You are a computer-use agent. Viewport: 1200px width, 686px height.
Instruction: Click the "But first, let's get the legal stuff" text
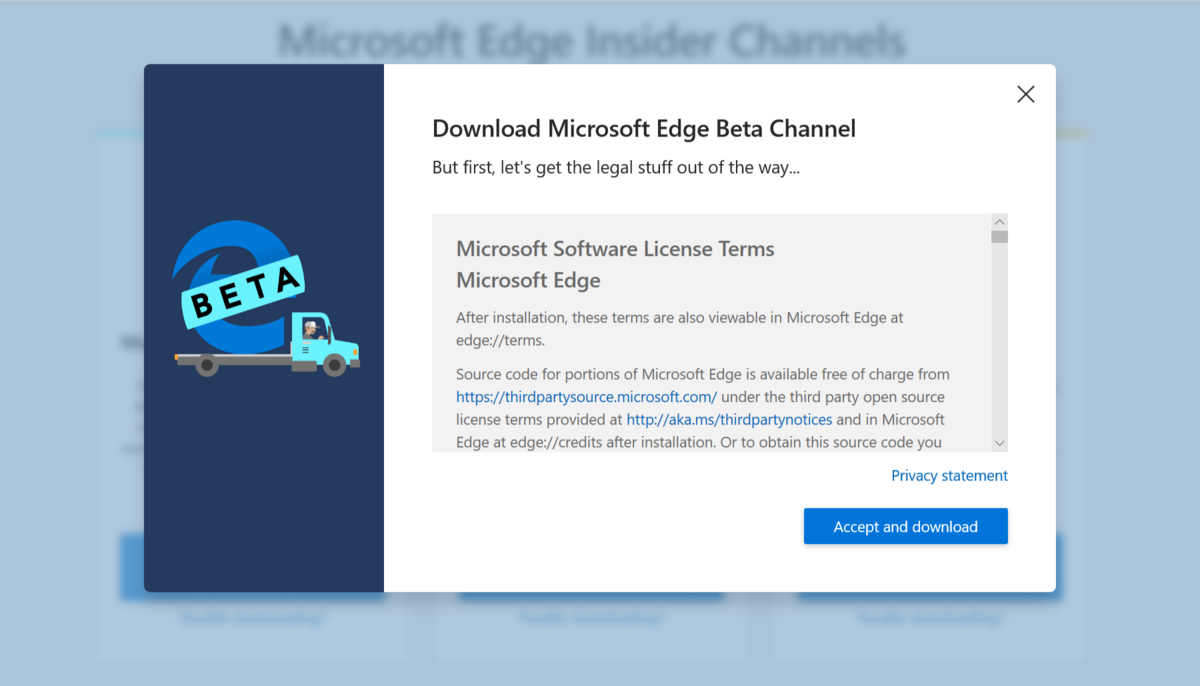(616, 168)
